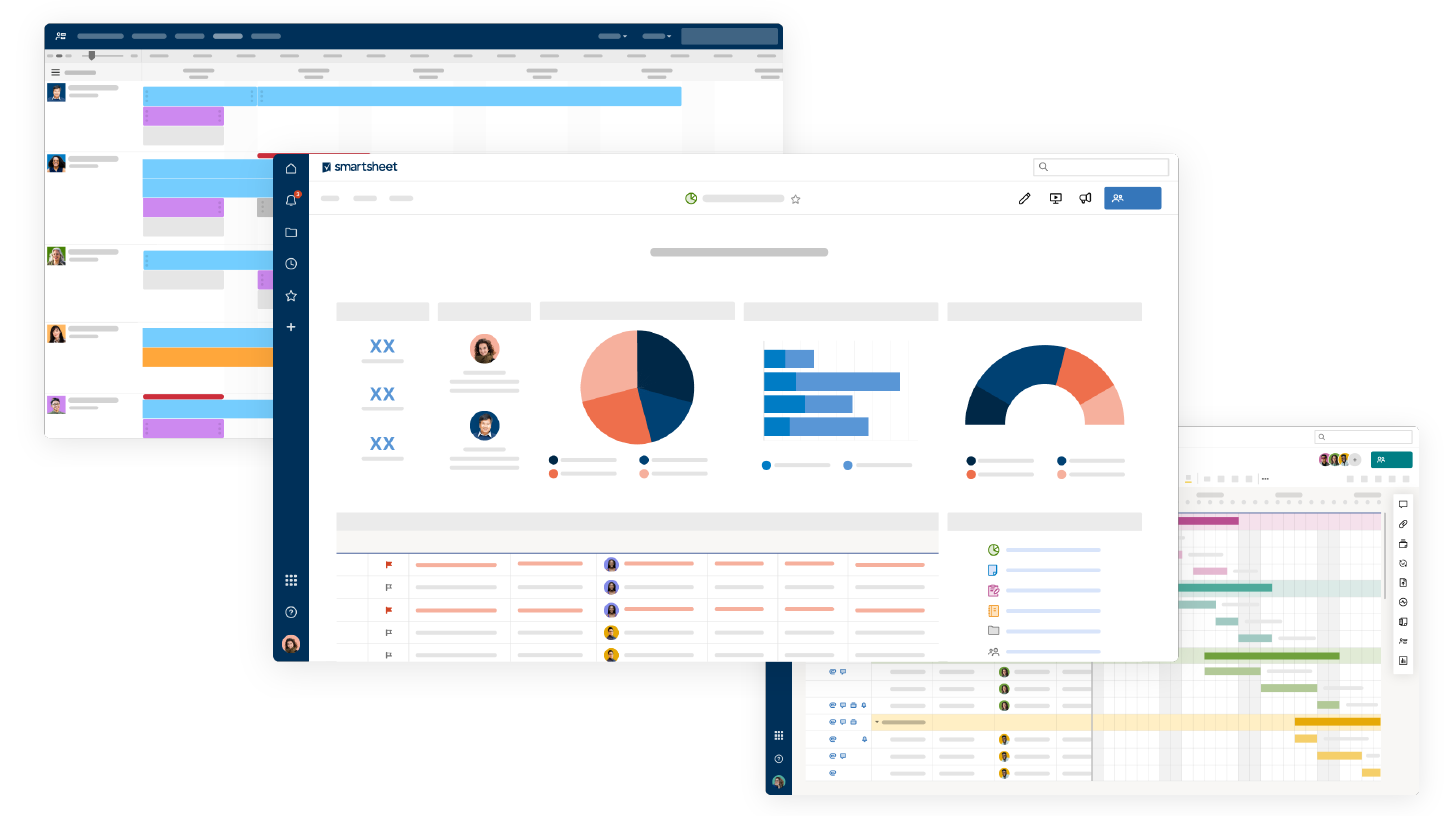
Task: Toggle the grey flag in the second table row
Action: [x=389, y=587]
